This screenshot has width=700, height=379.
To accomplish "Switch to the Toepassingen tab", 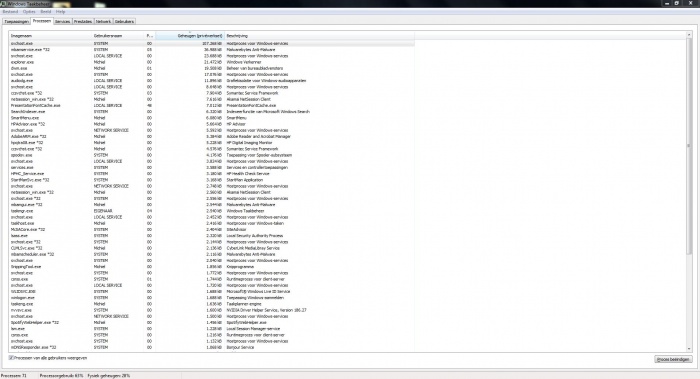I will click(17, 21).
